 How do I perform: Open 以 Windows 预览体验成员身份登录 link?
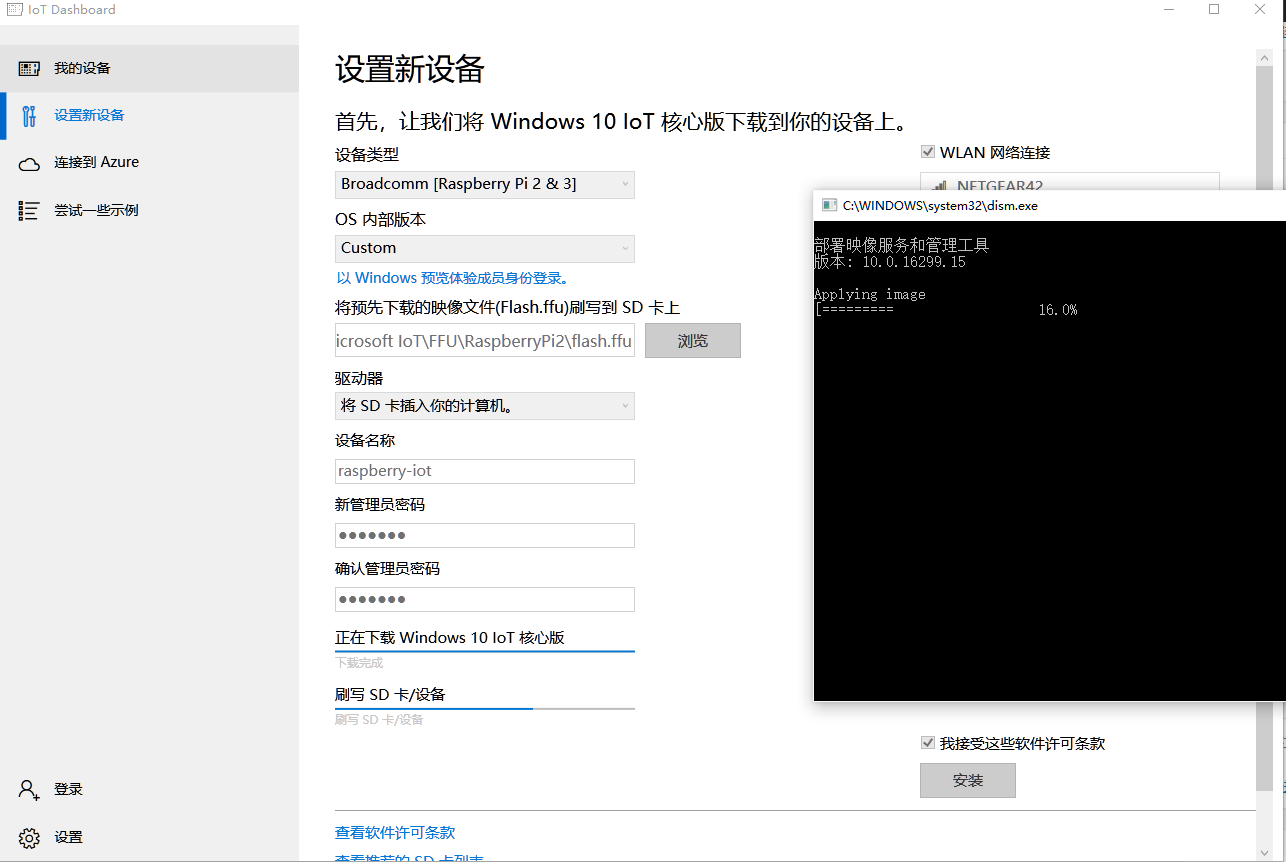coord(452,278)
